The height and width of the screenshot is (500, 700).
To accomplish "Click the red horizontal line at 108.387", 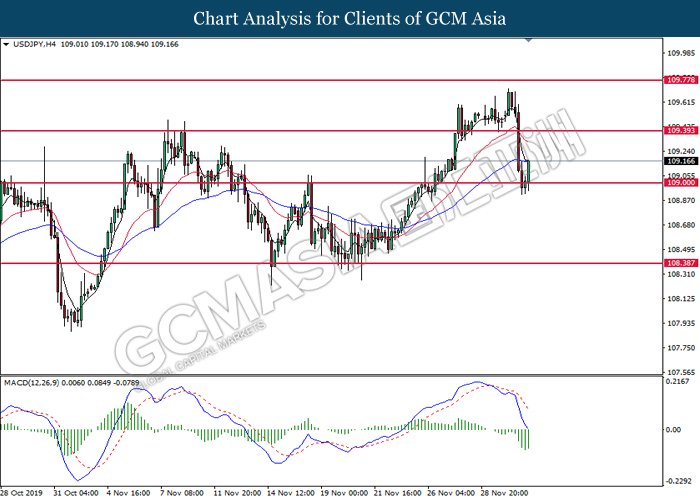I will tap(331, 263).
